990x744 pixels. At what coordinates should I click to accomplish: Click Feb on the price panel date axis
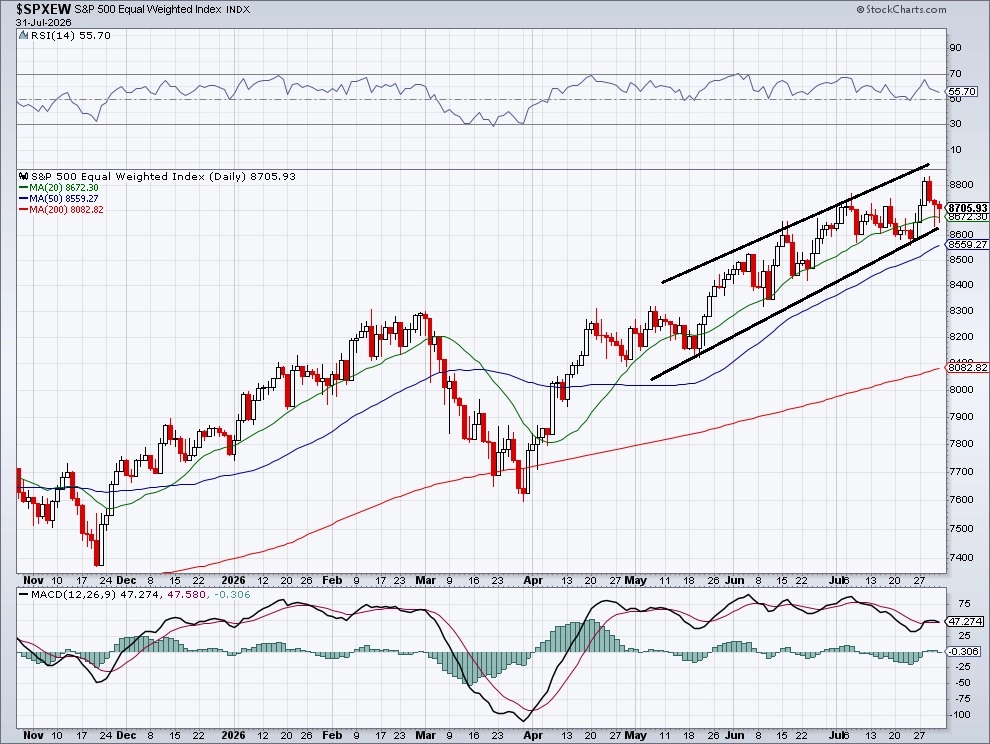click(331, 580)
